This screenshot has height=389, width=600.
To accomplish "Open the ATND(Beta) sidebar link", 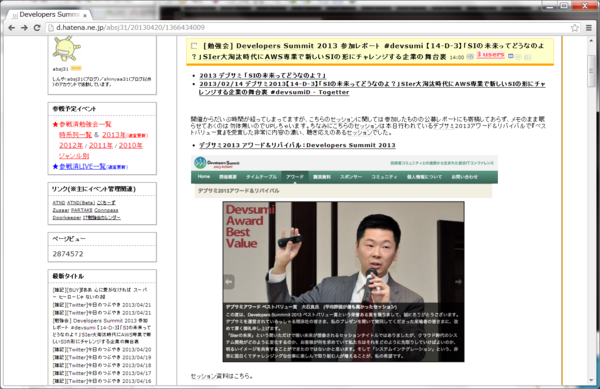I will point(81,203).
